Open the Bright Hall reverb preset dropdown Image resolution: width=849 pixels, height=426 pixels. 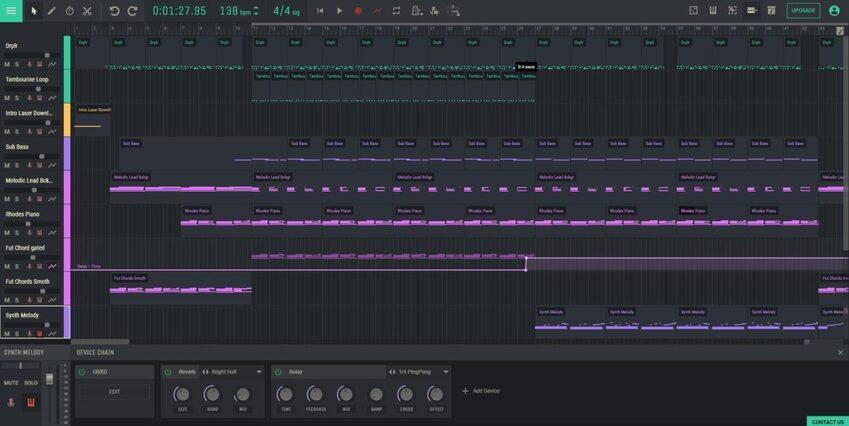(259, 371)
